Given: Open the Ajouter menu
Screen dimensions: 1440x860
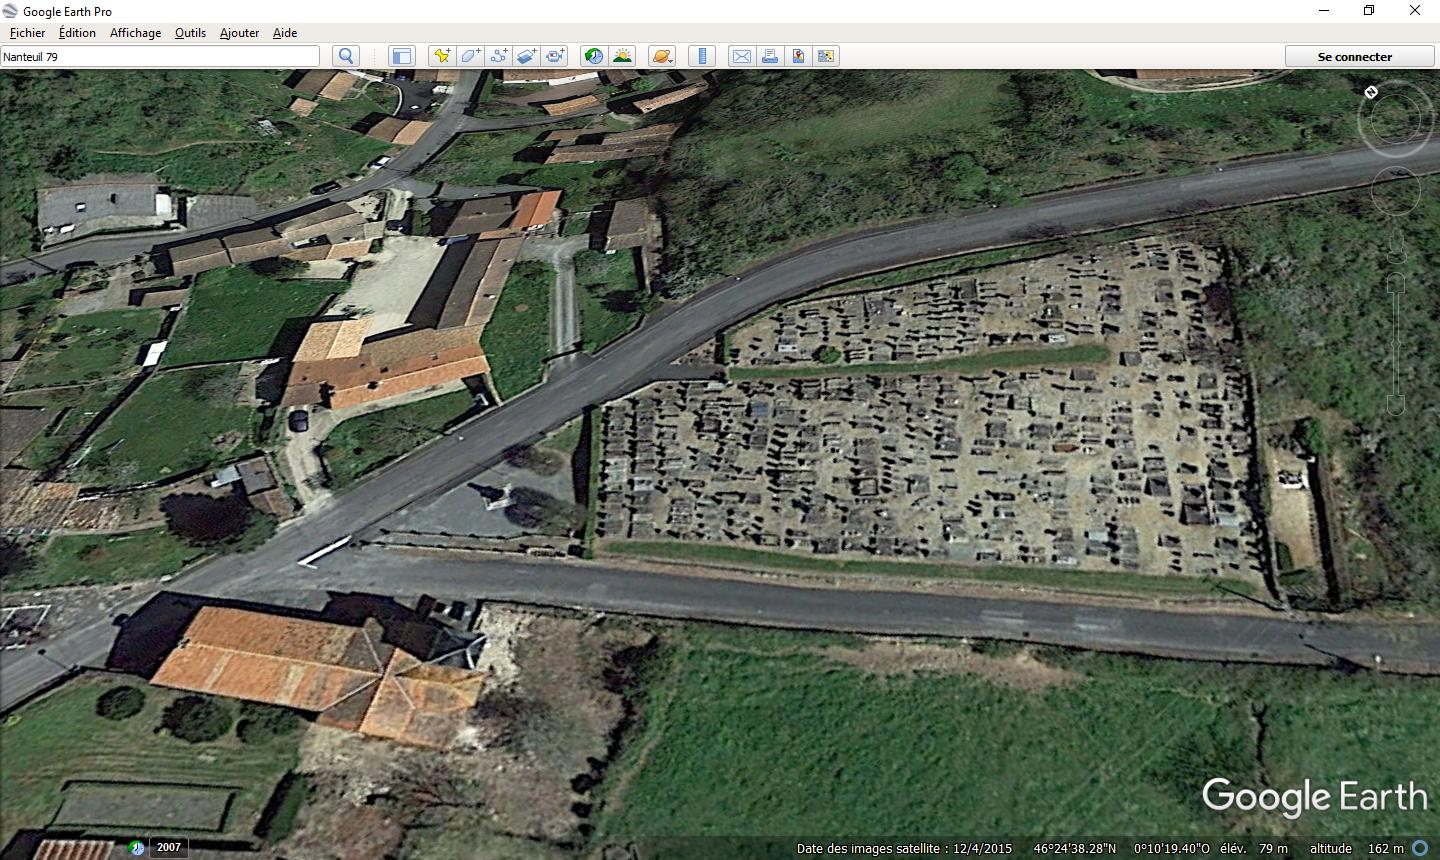Looking at the screenshot, I should (x=239, y=32).
